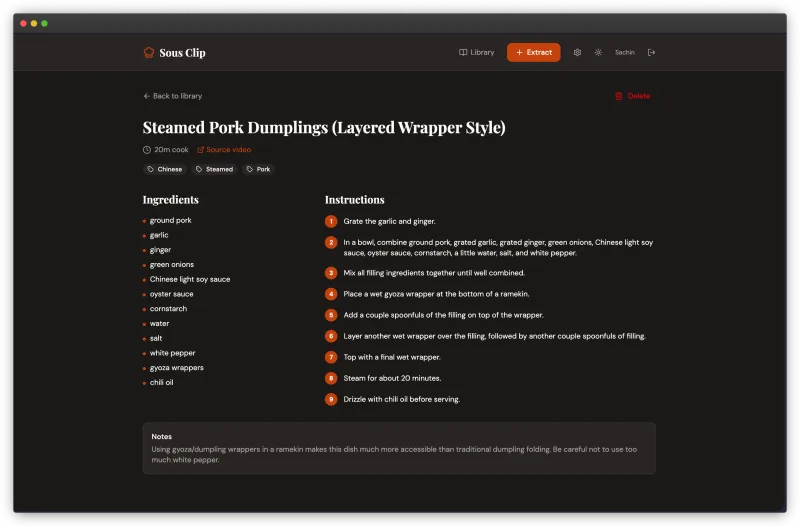Click ingredient 'garlic'
This screenshot has height=526, width=800.
(159, 235)
